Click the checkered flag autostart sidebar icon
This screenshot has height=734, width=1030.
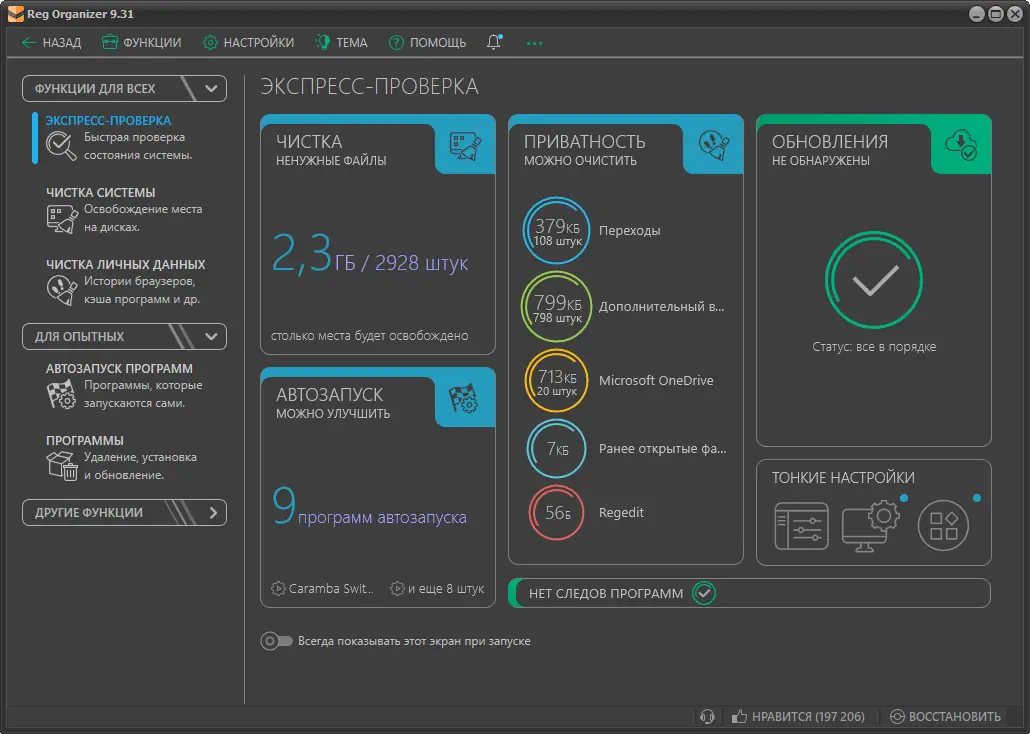61,394
